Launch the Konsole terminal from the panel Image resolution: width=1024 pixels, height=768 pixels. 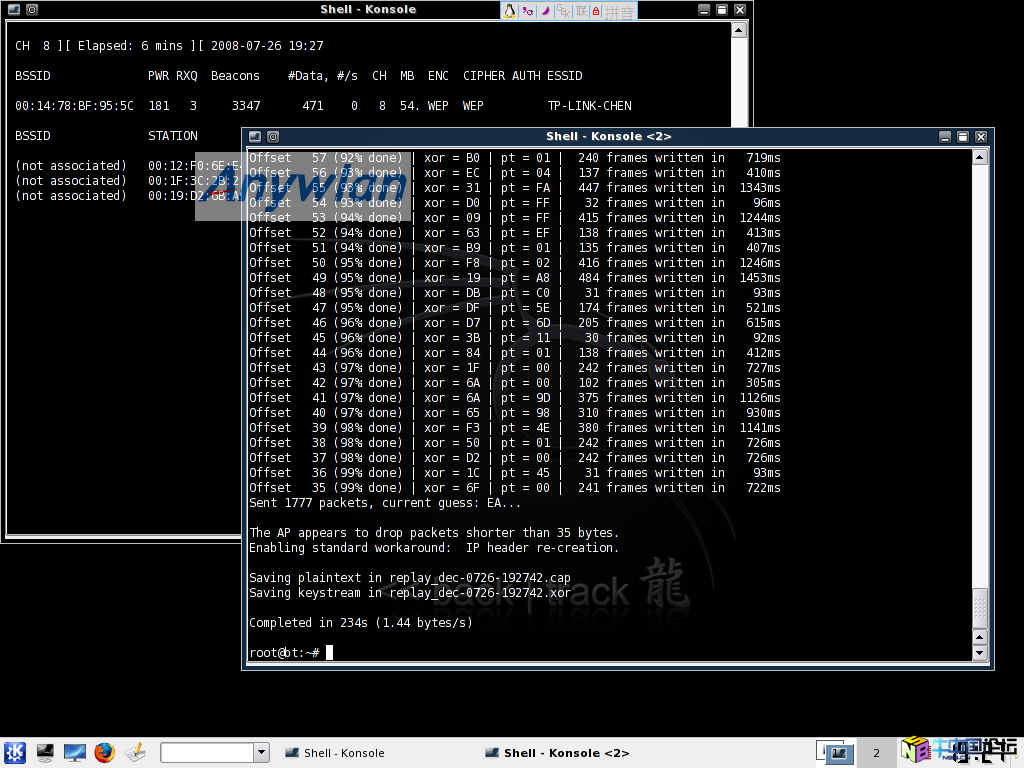[x=45, y=752]
